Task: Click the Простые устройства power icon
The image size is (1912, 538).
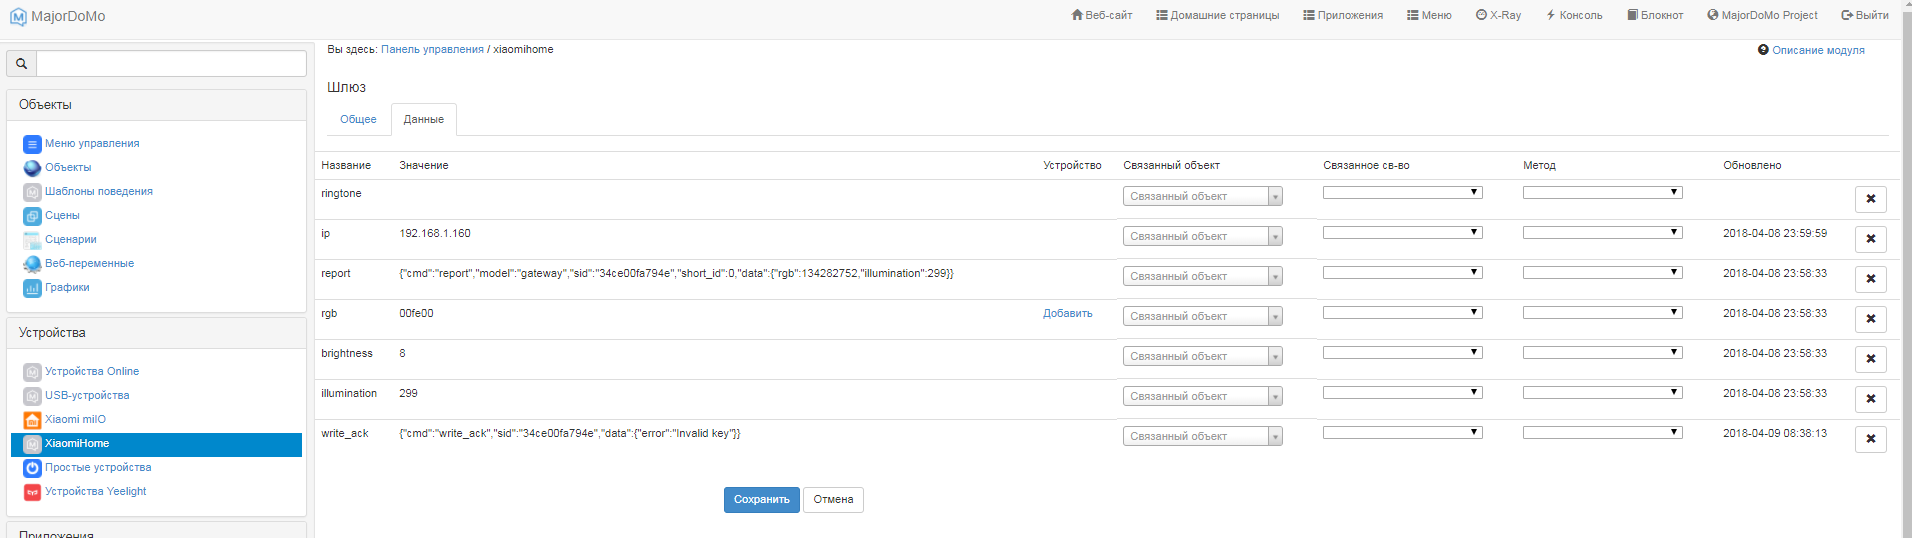Action: point(32,468)
